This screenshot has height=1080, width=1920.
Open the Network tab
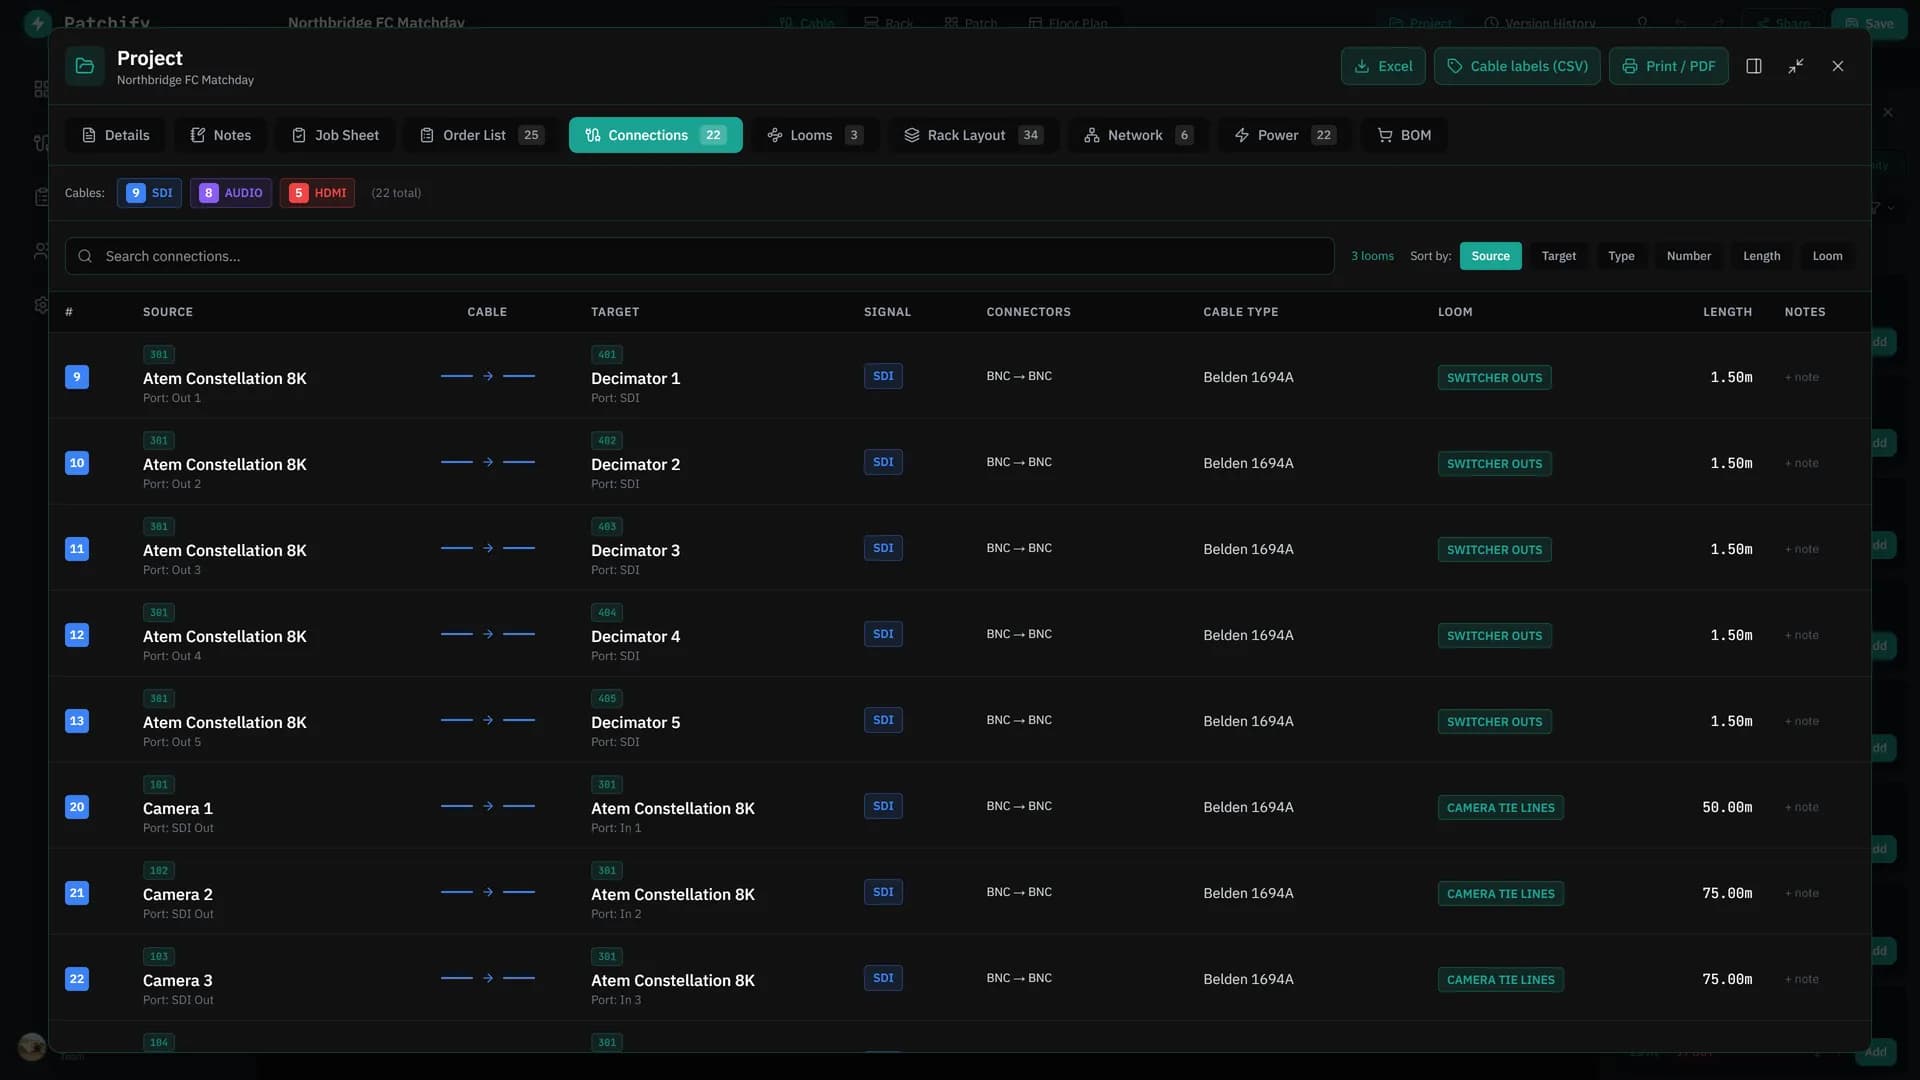click(1138, 135)
